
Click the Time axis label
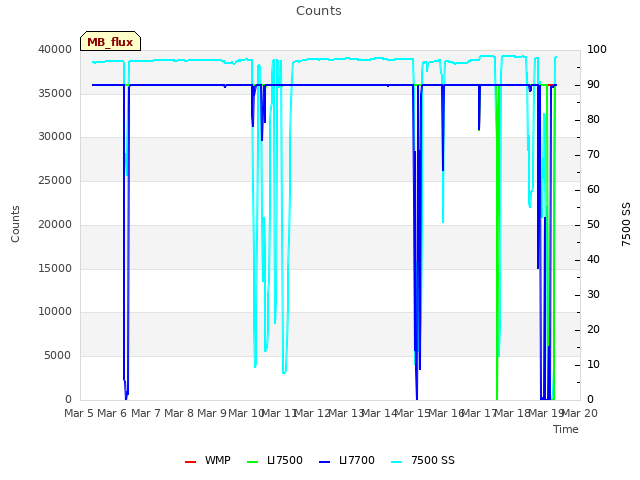566,429
